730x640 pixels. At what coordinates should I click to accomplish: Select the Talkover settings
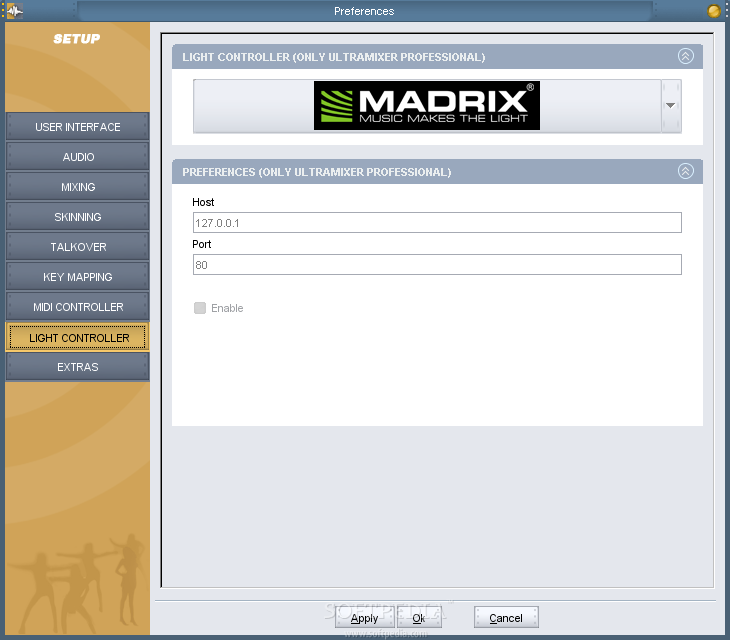point(77,247)
